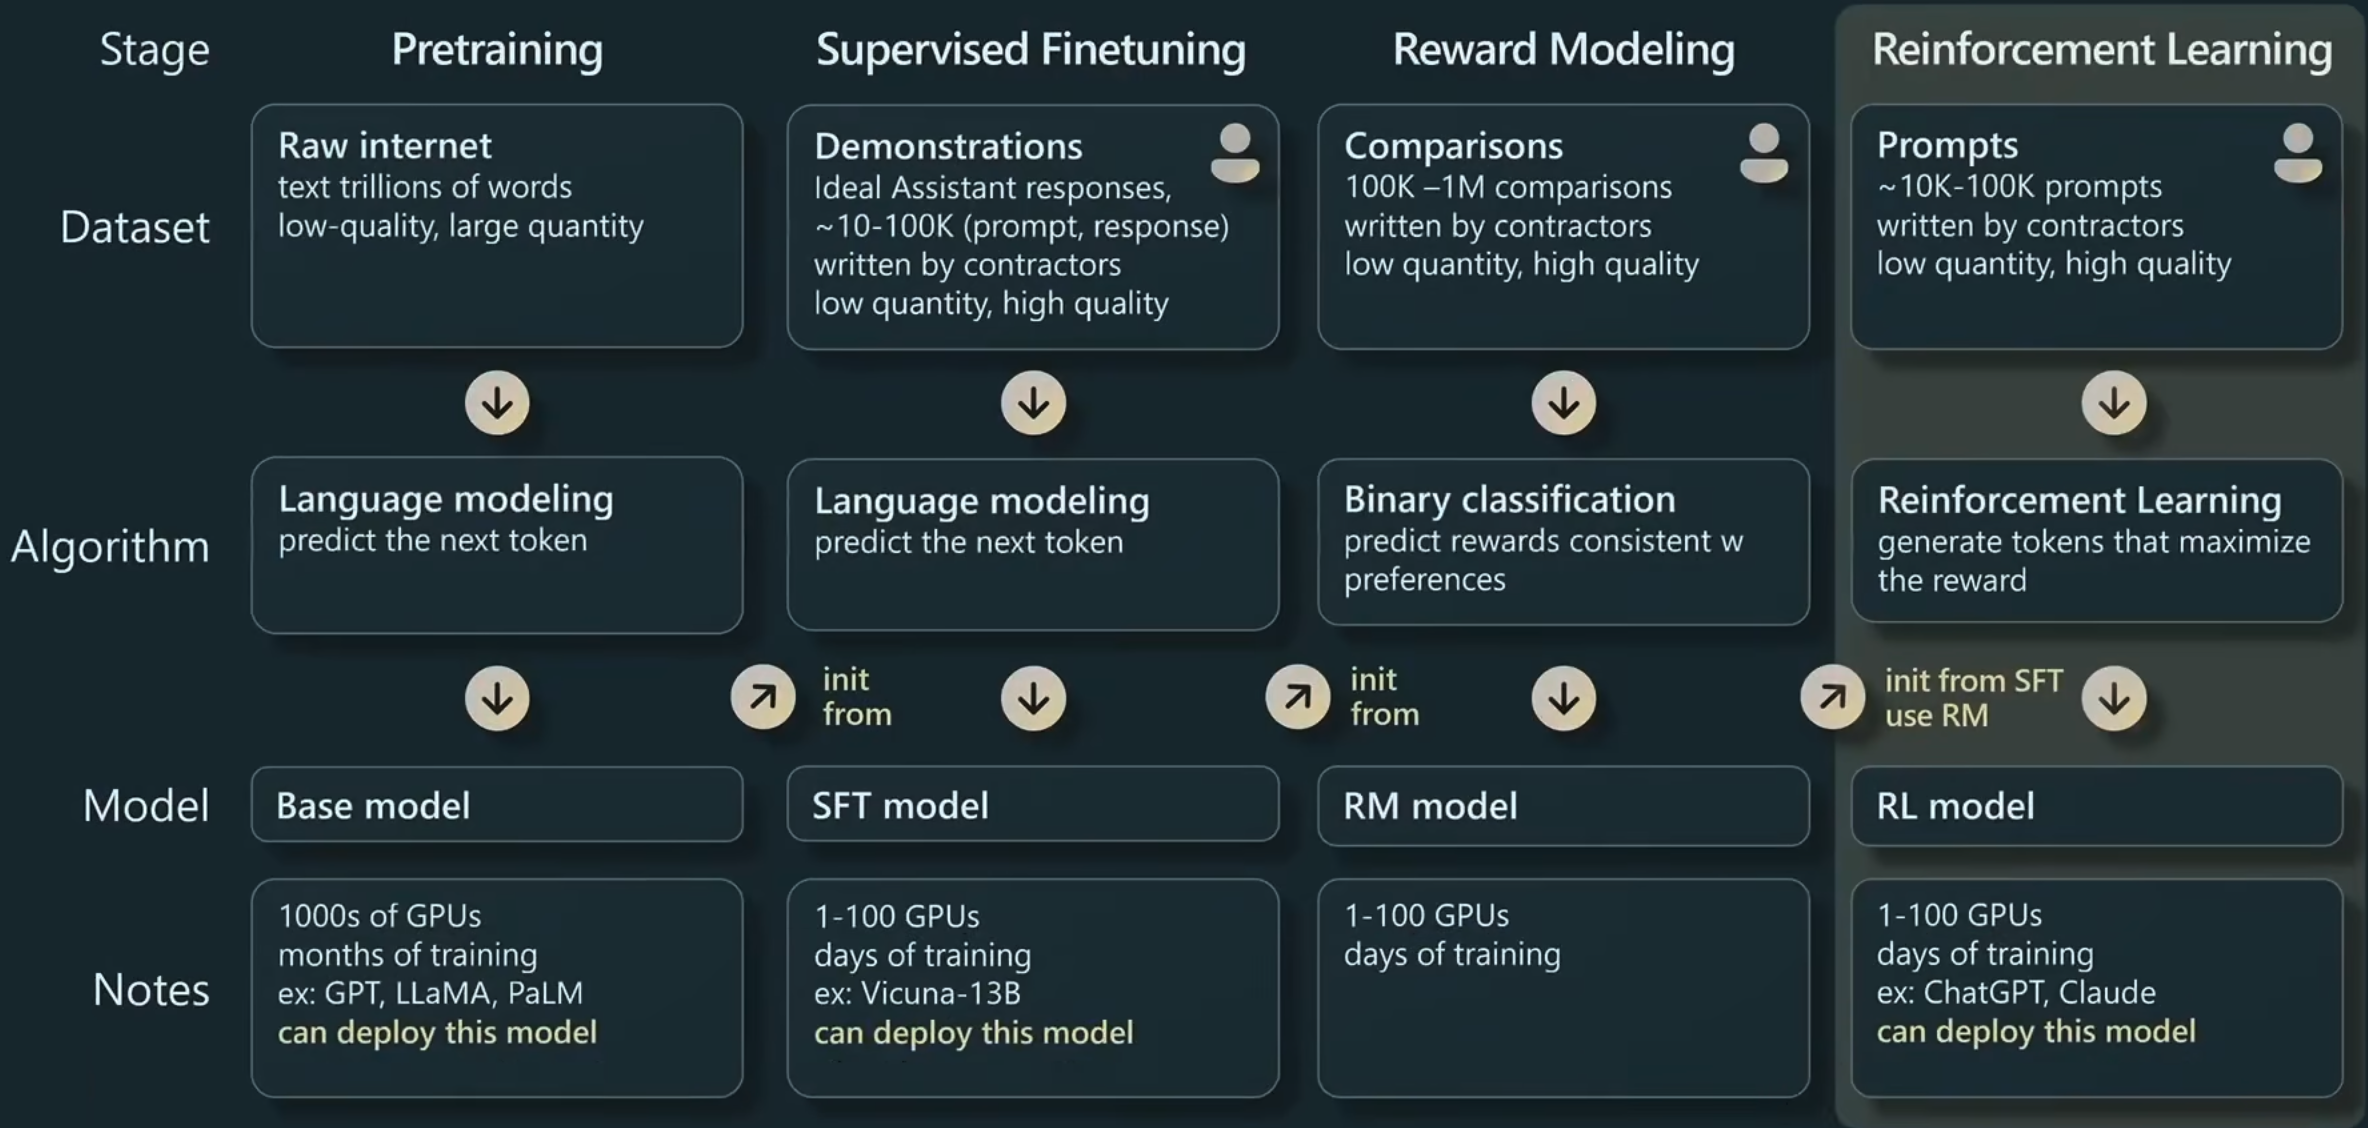Click the person icon in Demonstrations box
Viewport: 2368px width, 1128px height.
(1235, 152)
